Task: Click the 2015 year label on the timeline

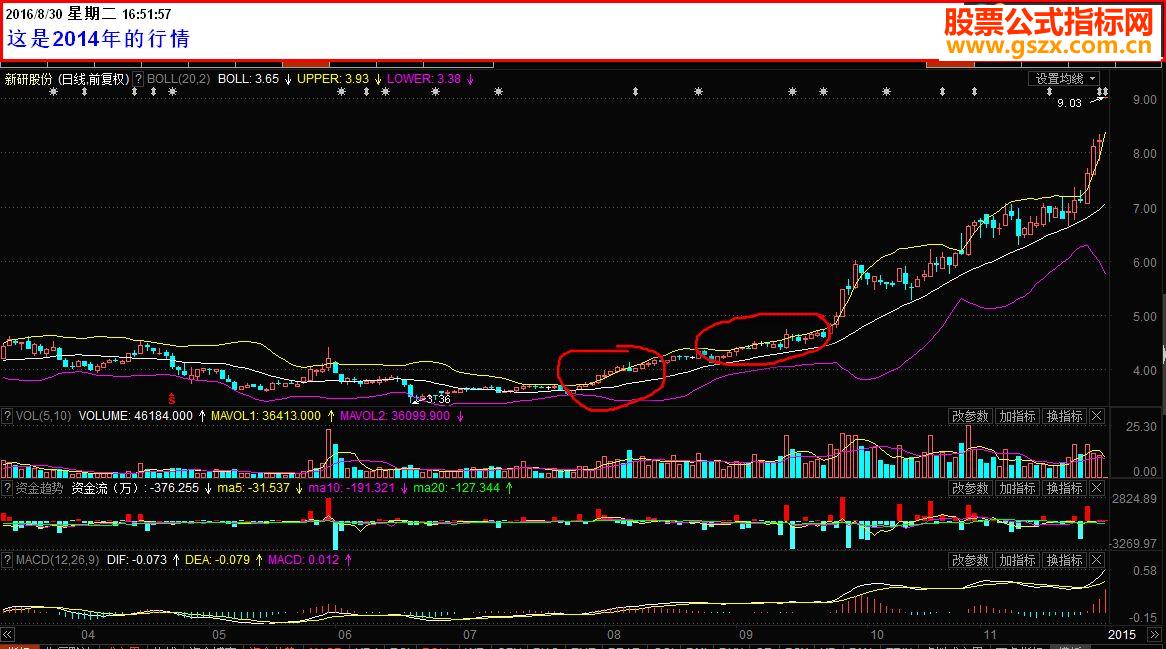Action: coord(1122,635)
